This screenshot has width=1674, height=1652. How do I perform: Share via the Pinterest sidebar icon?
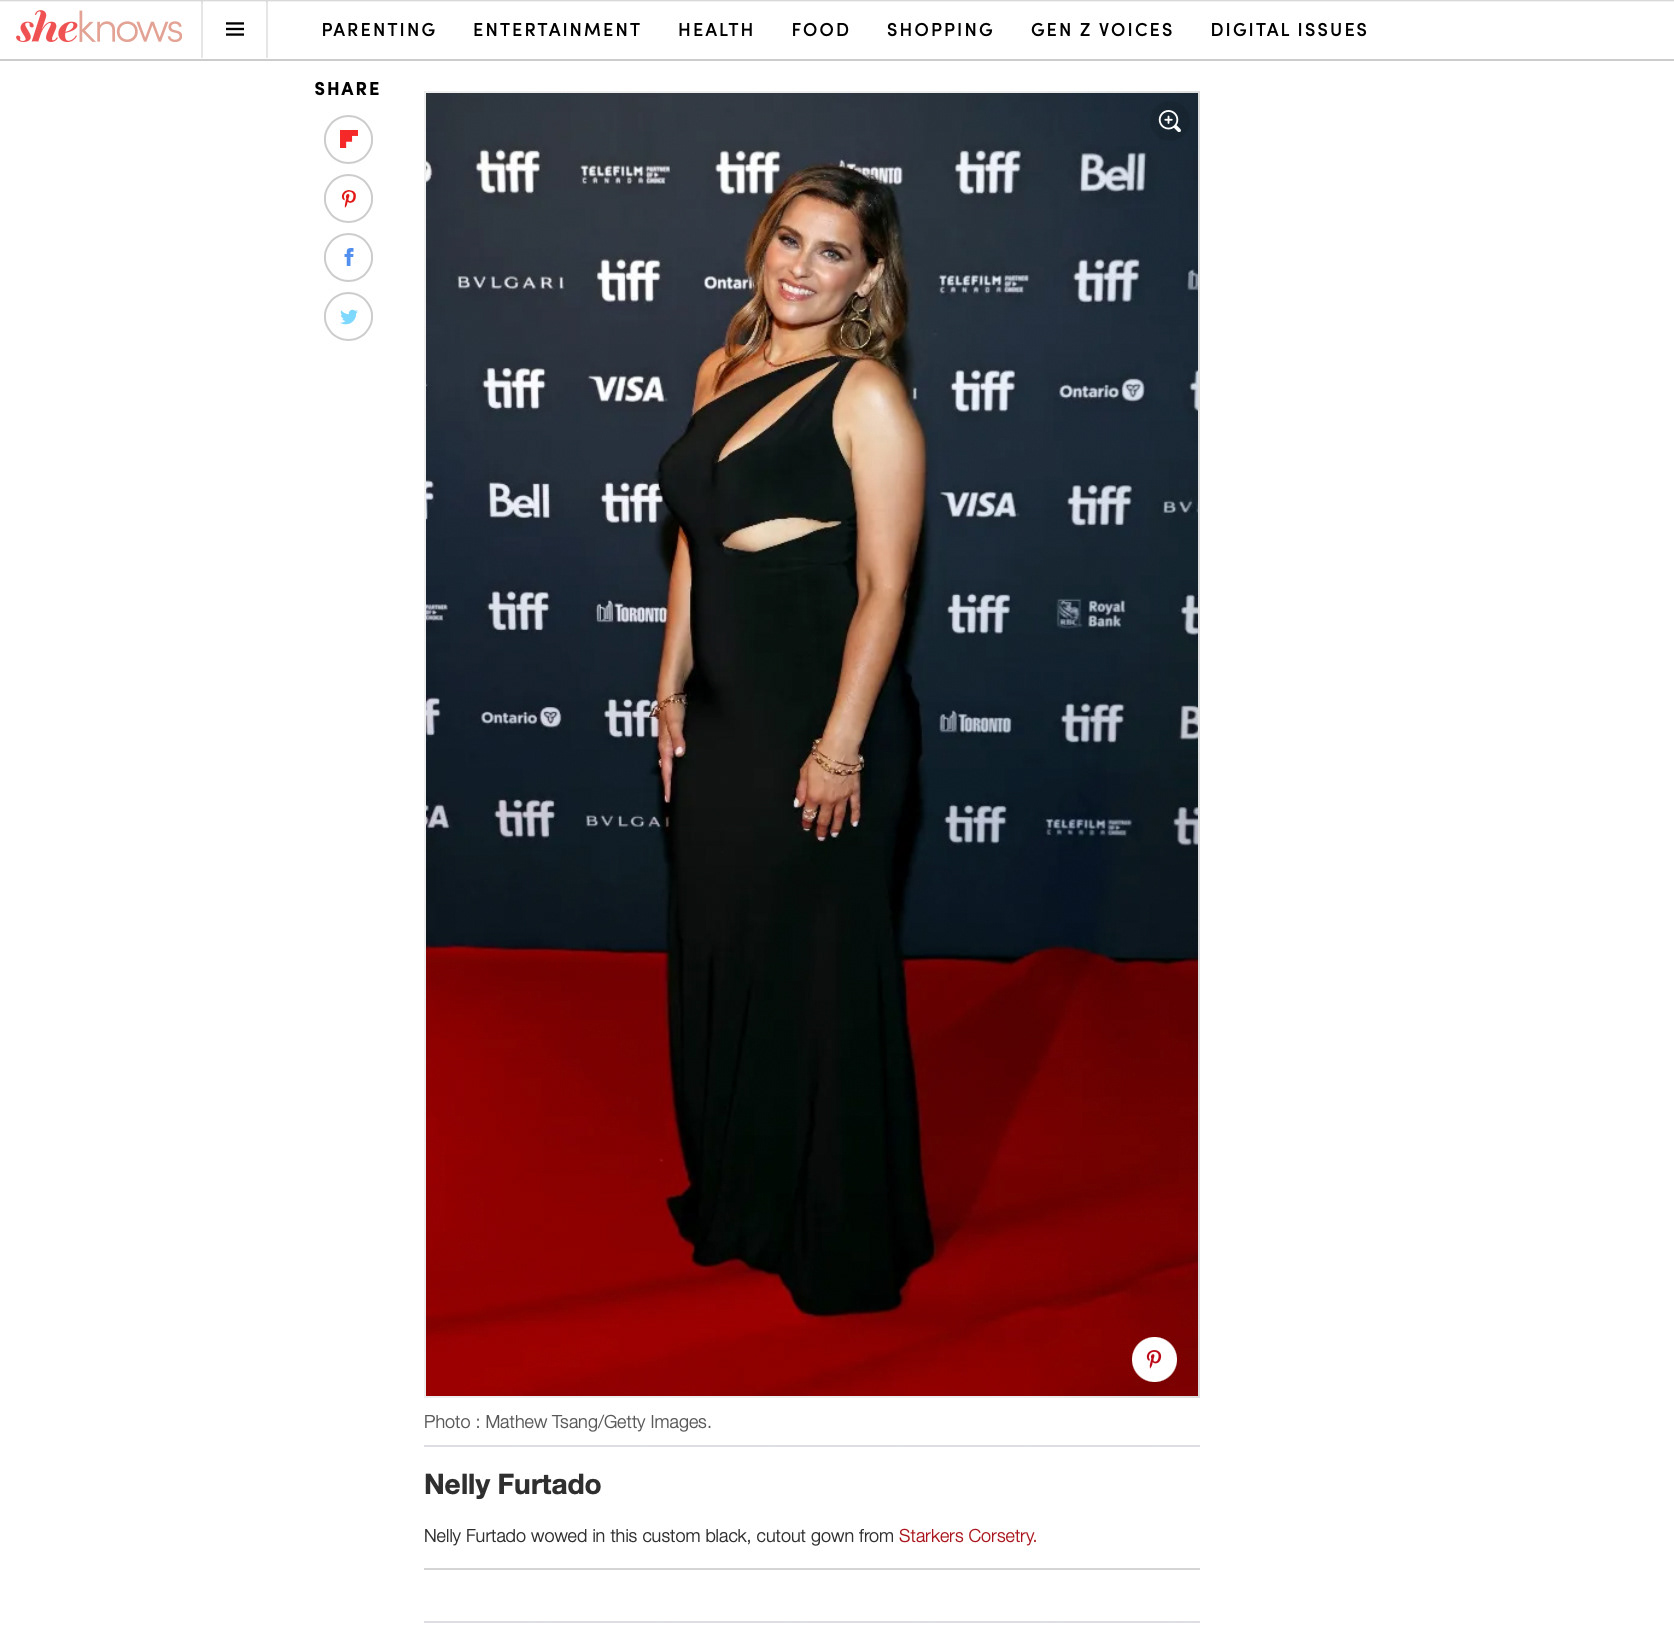pos(348,198)
